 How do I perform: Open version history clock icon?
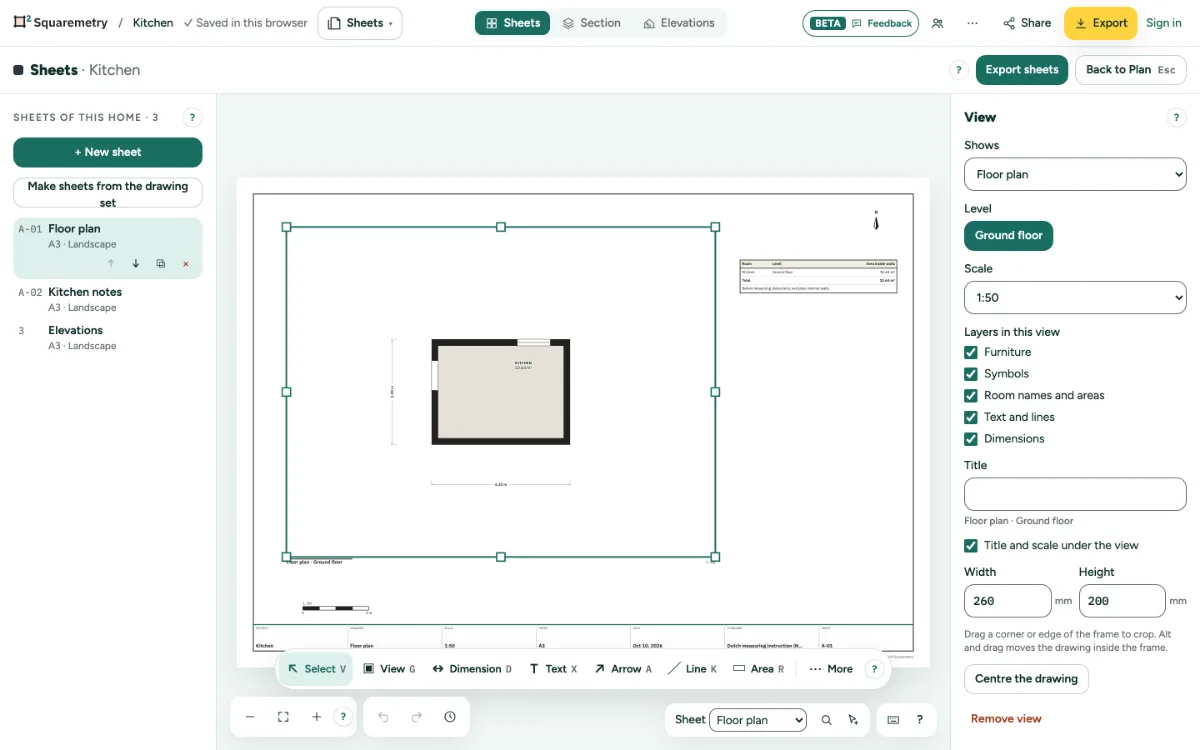[x=450, y=717]
